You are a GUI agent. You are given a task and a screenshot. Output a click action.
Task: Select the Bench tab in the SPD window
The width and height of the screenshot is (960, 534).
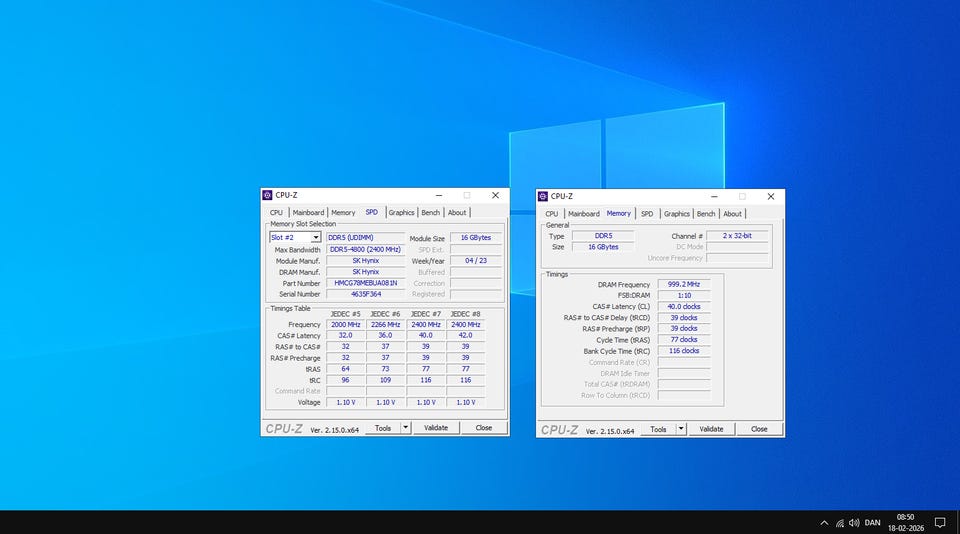[x=430, y=212]
